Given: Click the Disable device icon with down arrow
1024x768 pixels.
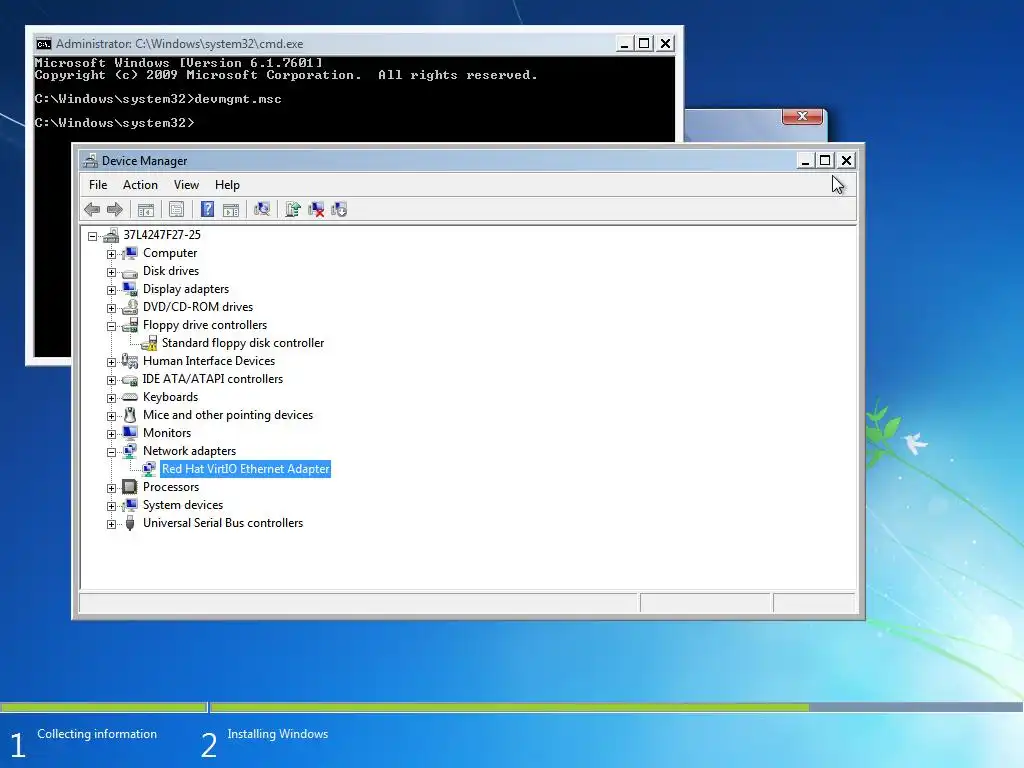Looking at the screenshot, I should coord(339,210).
